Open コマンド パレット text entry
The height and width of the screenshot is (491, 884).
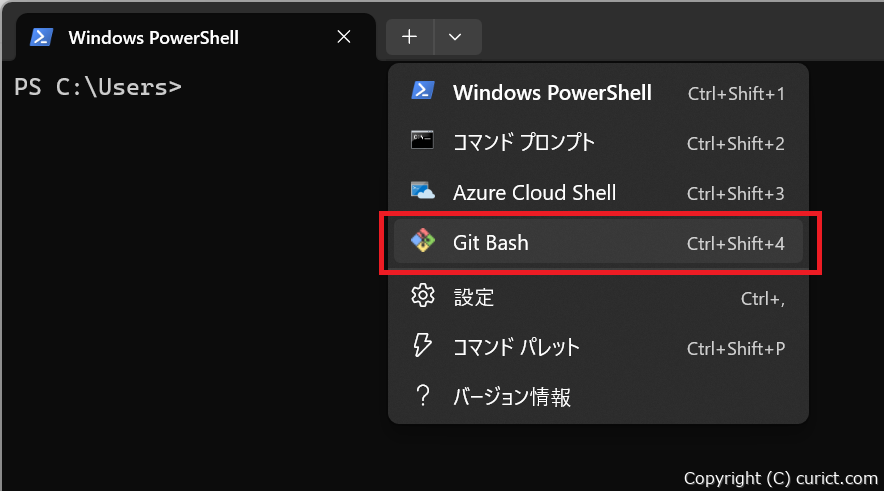pos(516,348)
